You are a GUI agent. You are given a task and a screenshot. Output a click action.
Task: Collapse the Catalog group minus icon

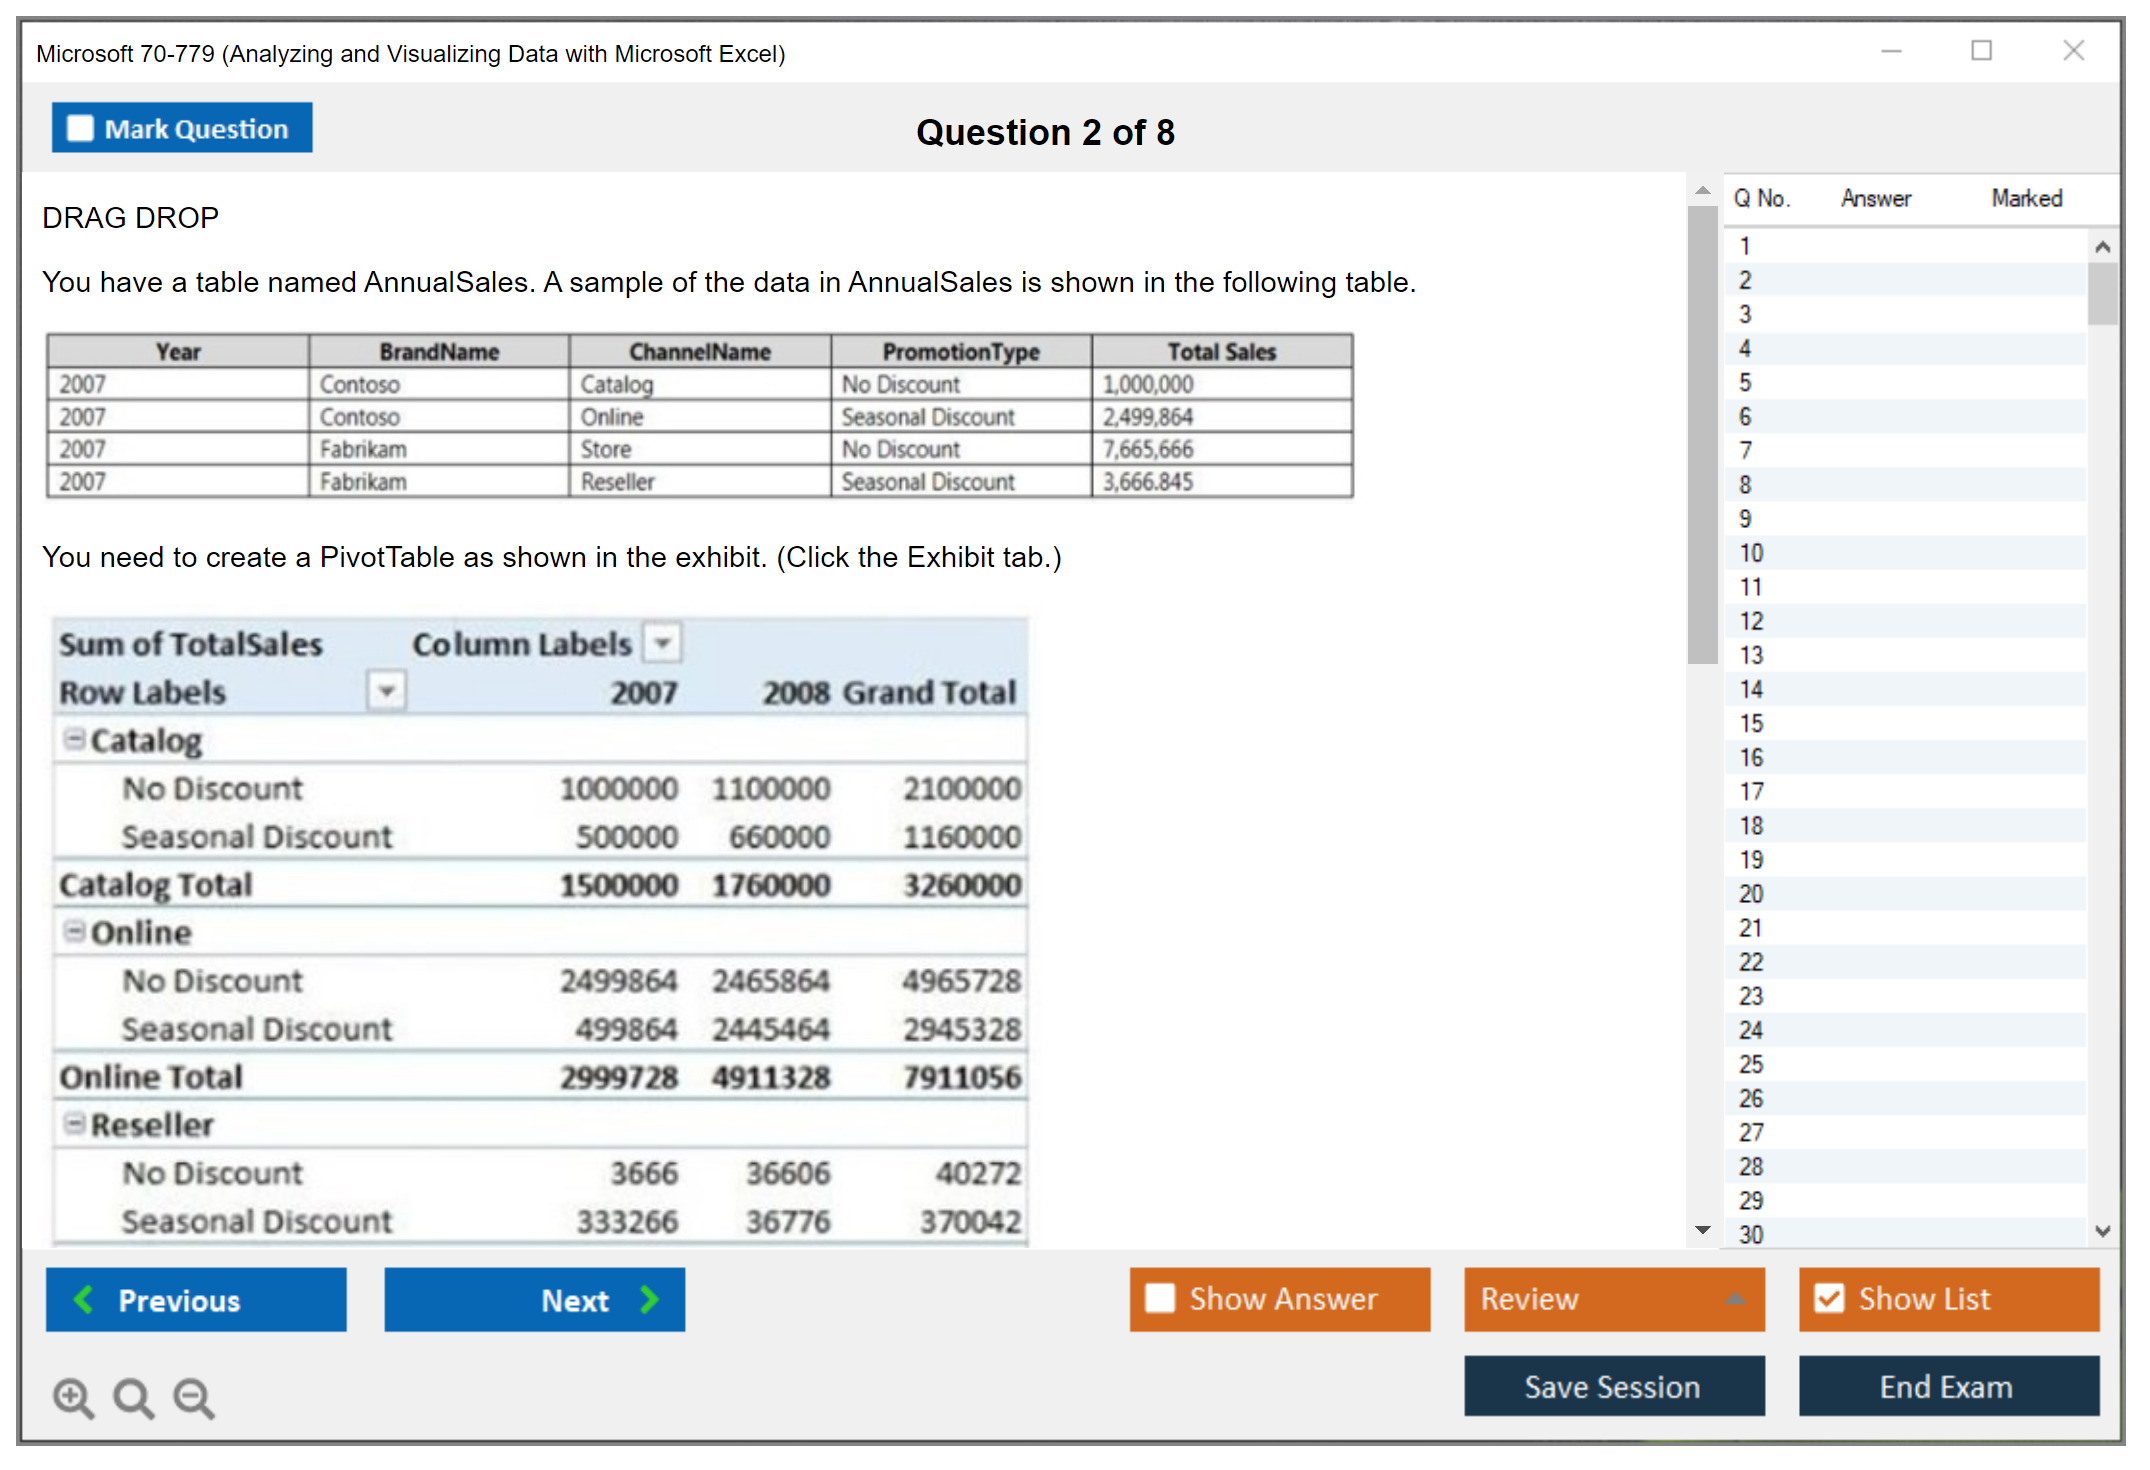(x=74, y=739)
